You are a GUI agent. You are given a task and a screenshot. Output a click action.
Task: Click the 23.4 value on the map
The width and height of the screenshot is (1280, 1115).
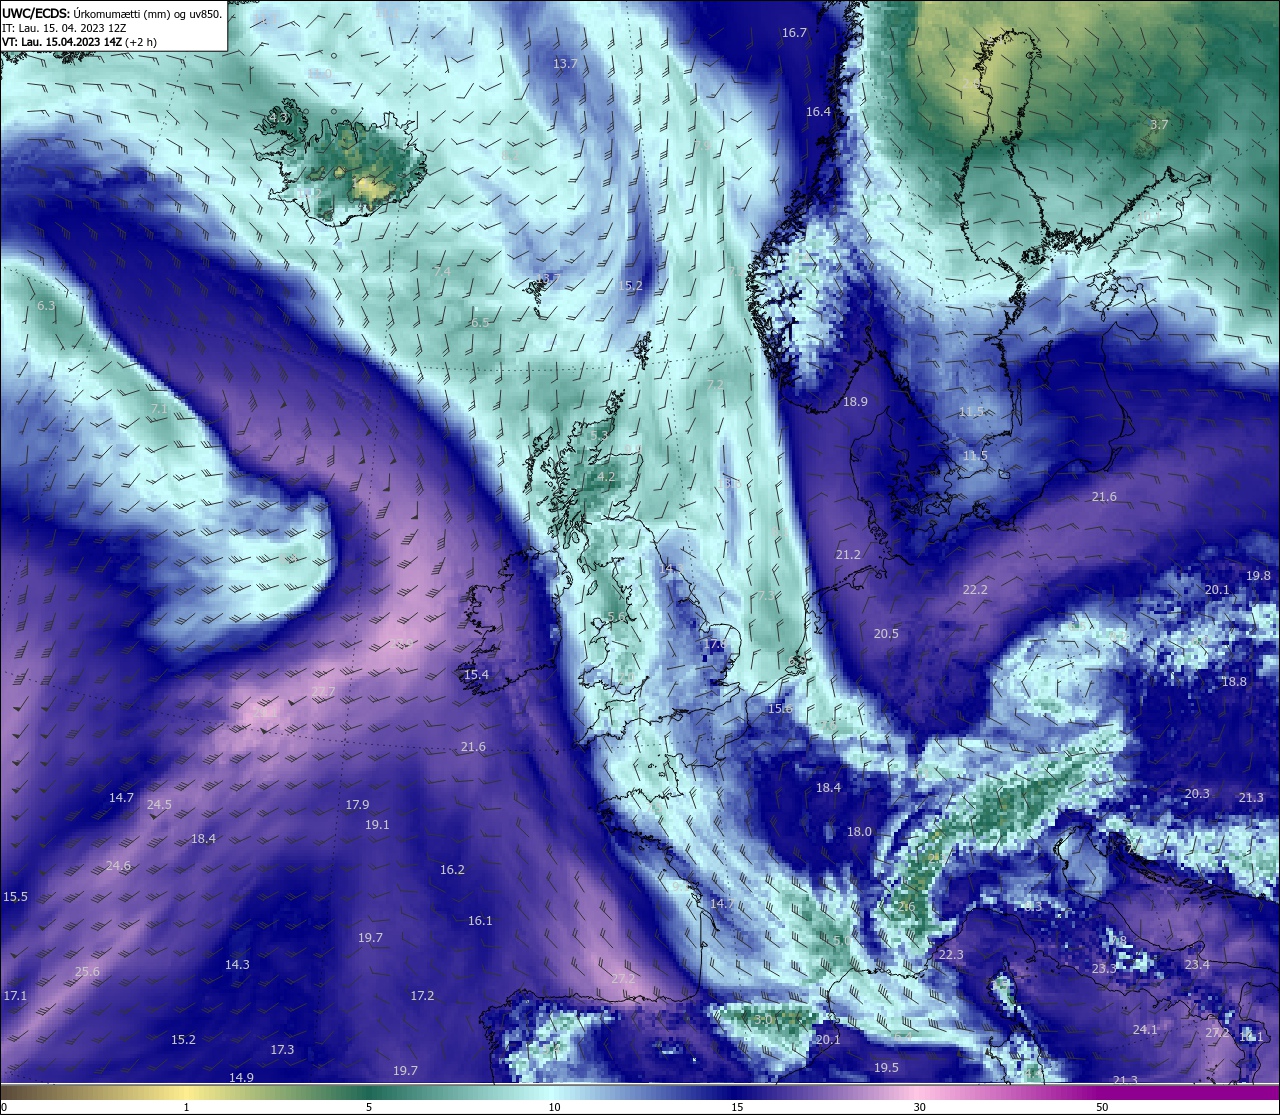(1197, 965)
